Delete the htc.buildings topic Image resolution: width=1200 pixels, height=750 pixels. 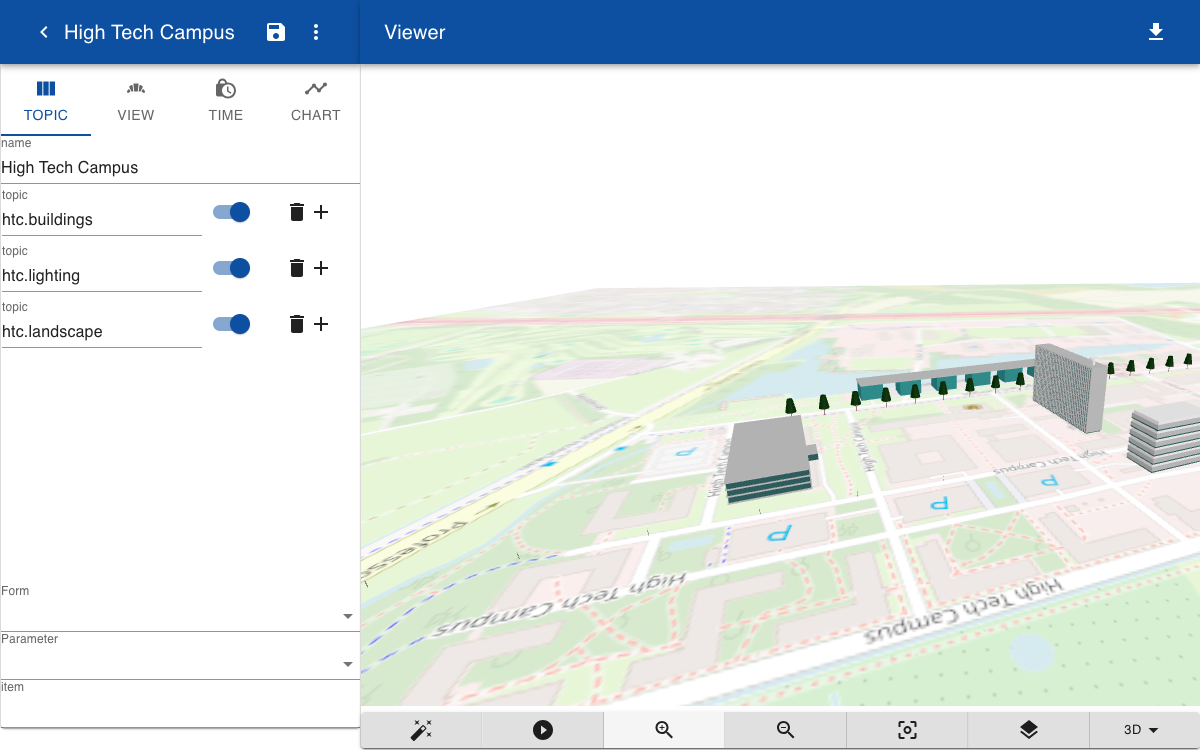[297, 212]
